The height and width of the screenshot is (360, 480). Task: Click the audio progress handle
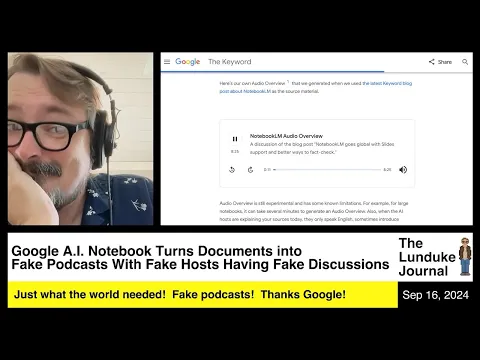[x=275, y=170]
